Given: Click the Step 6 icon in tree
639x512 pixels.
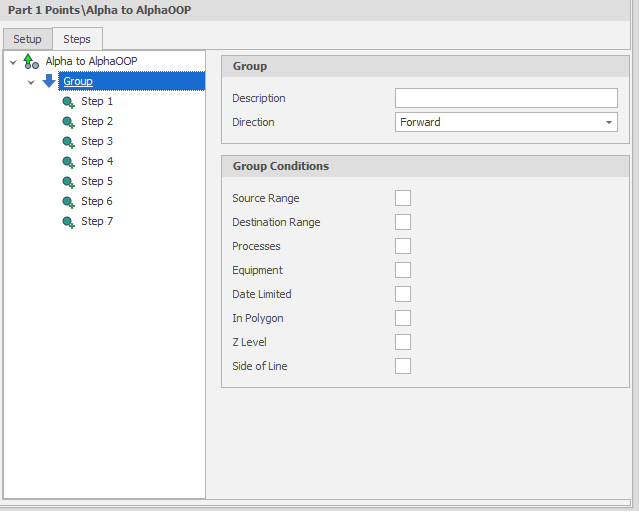Looking at the screenshot, I should click(x=68, y=202).
